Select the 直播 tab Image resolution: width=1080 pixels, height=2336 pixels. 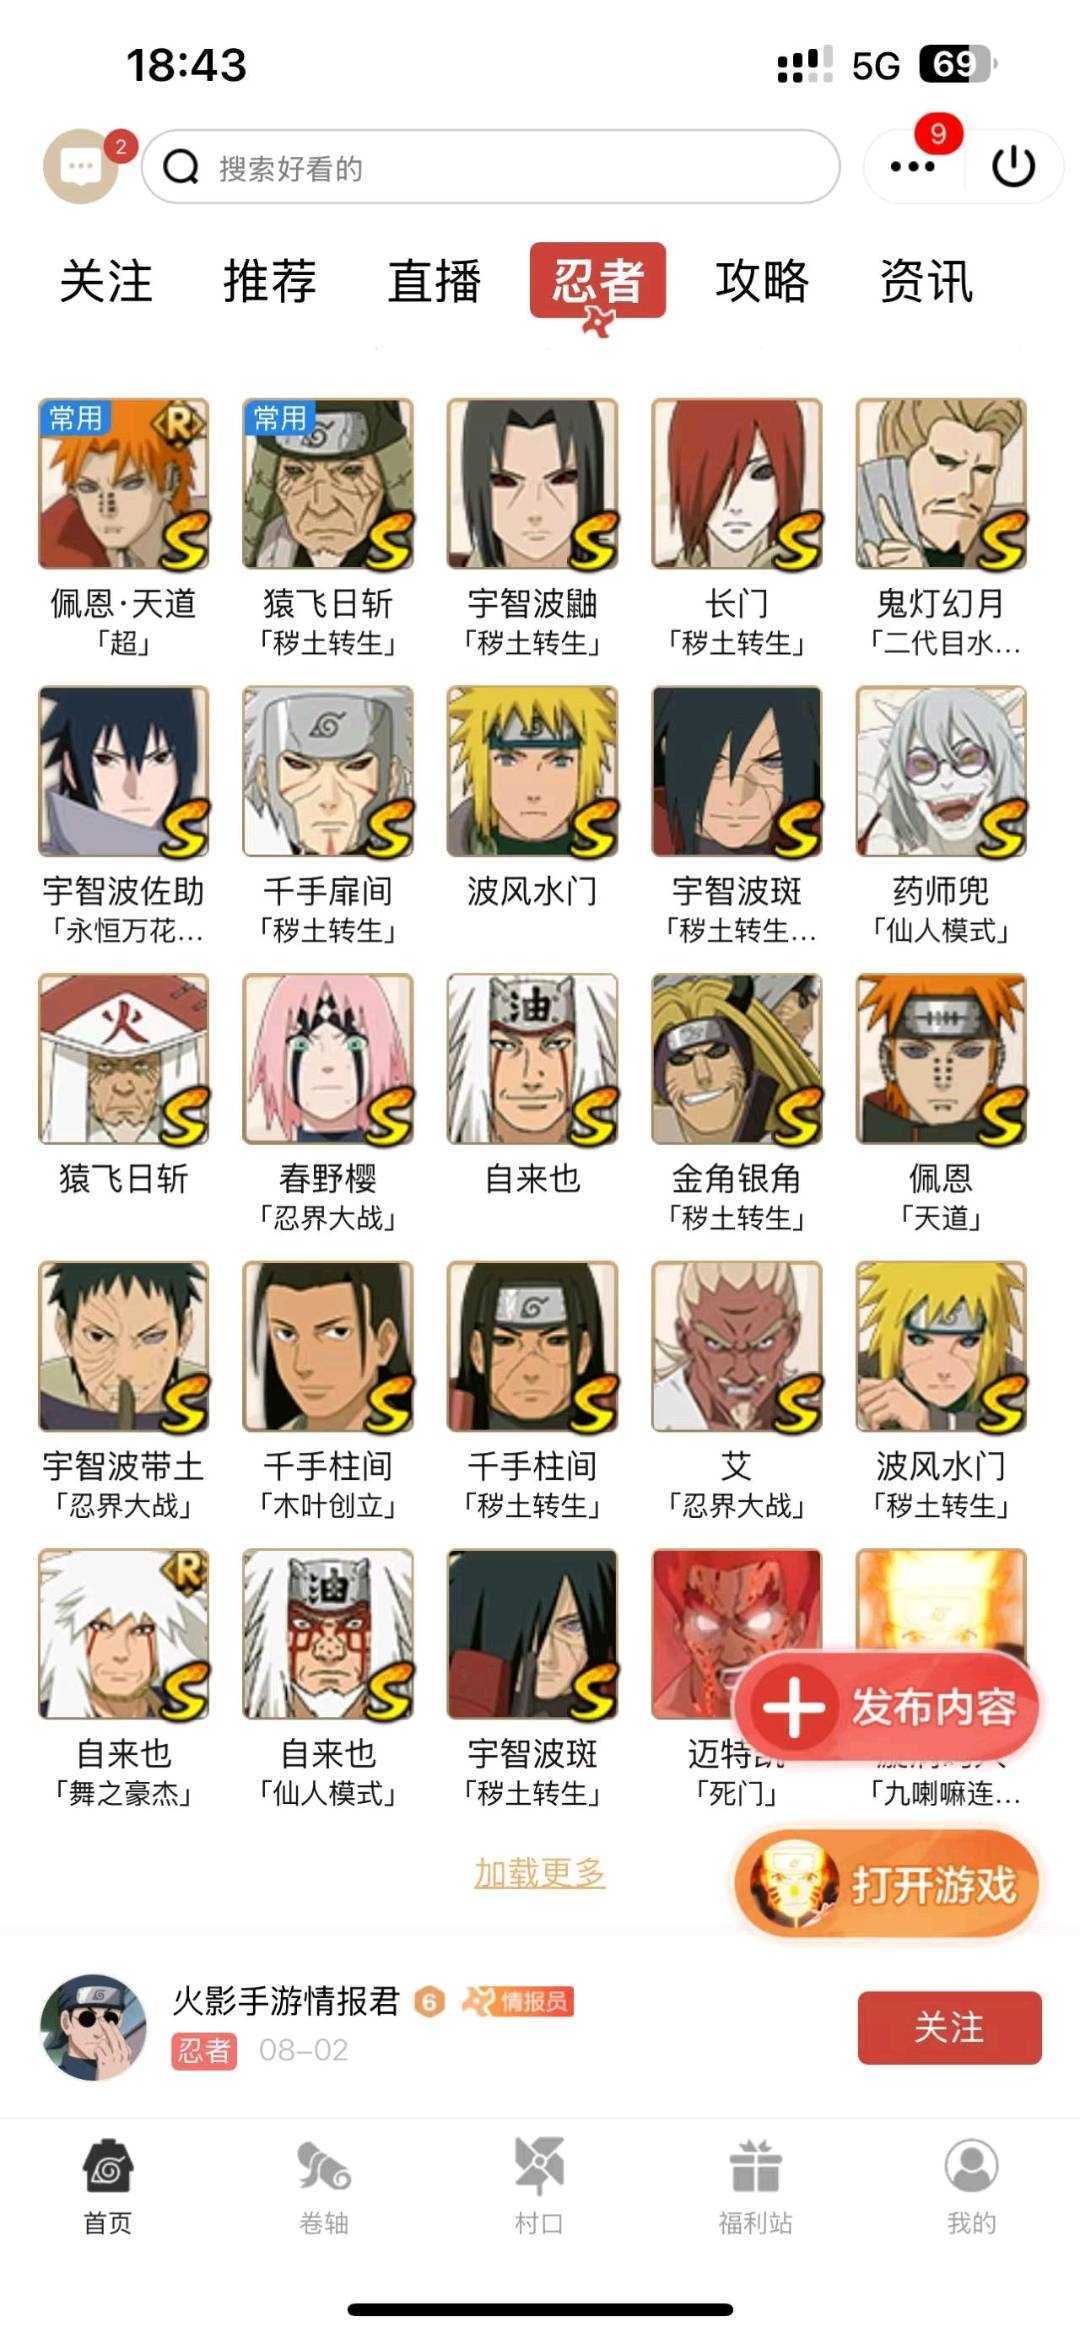(434, 280)
